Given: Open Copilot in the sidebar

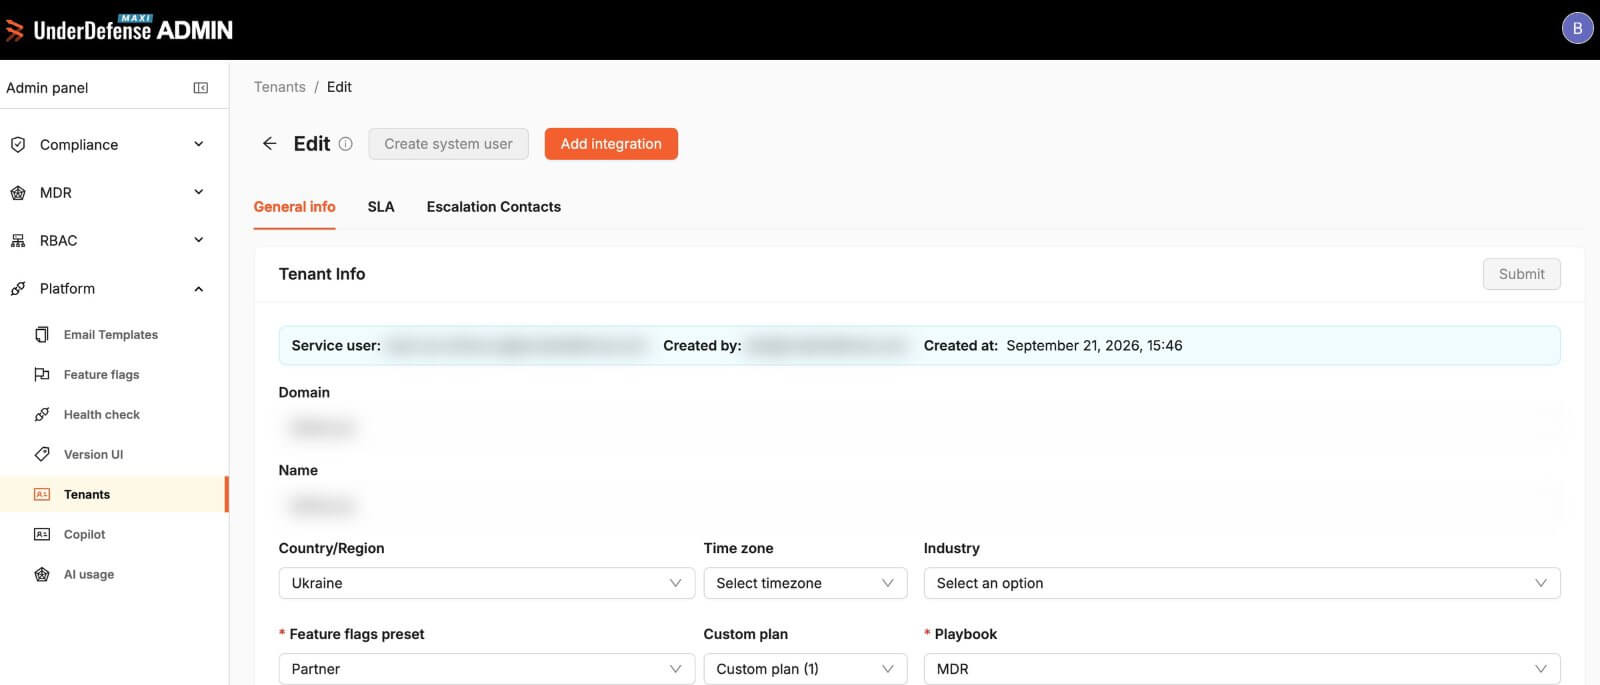Looking at the screenshot, I should 85,535.
